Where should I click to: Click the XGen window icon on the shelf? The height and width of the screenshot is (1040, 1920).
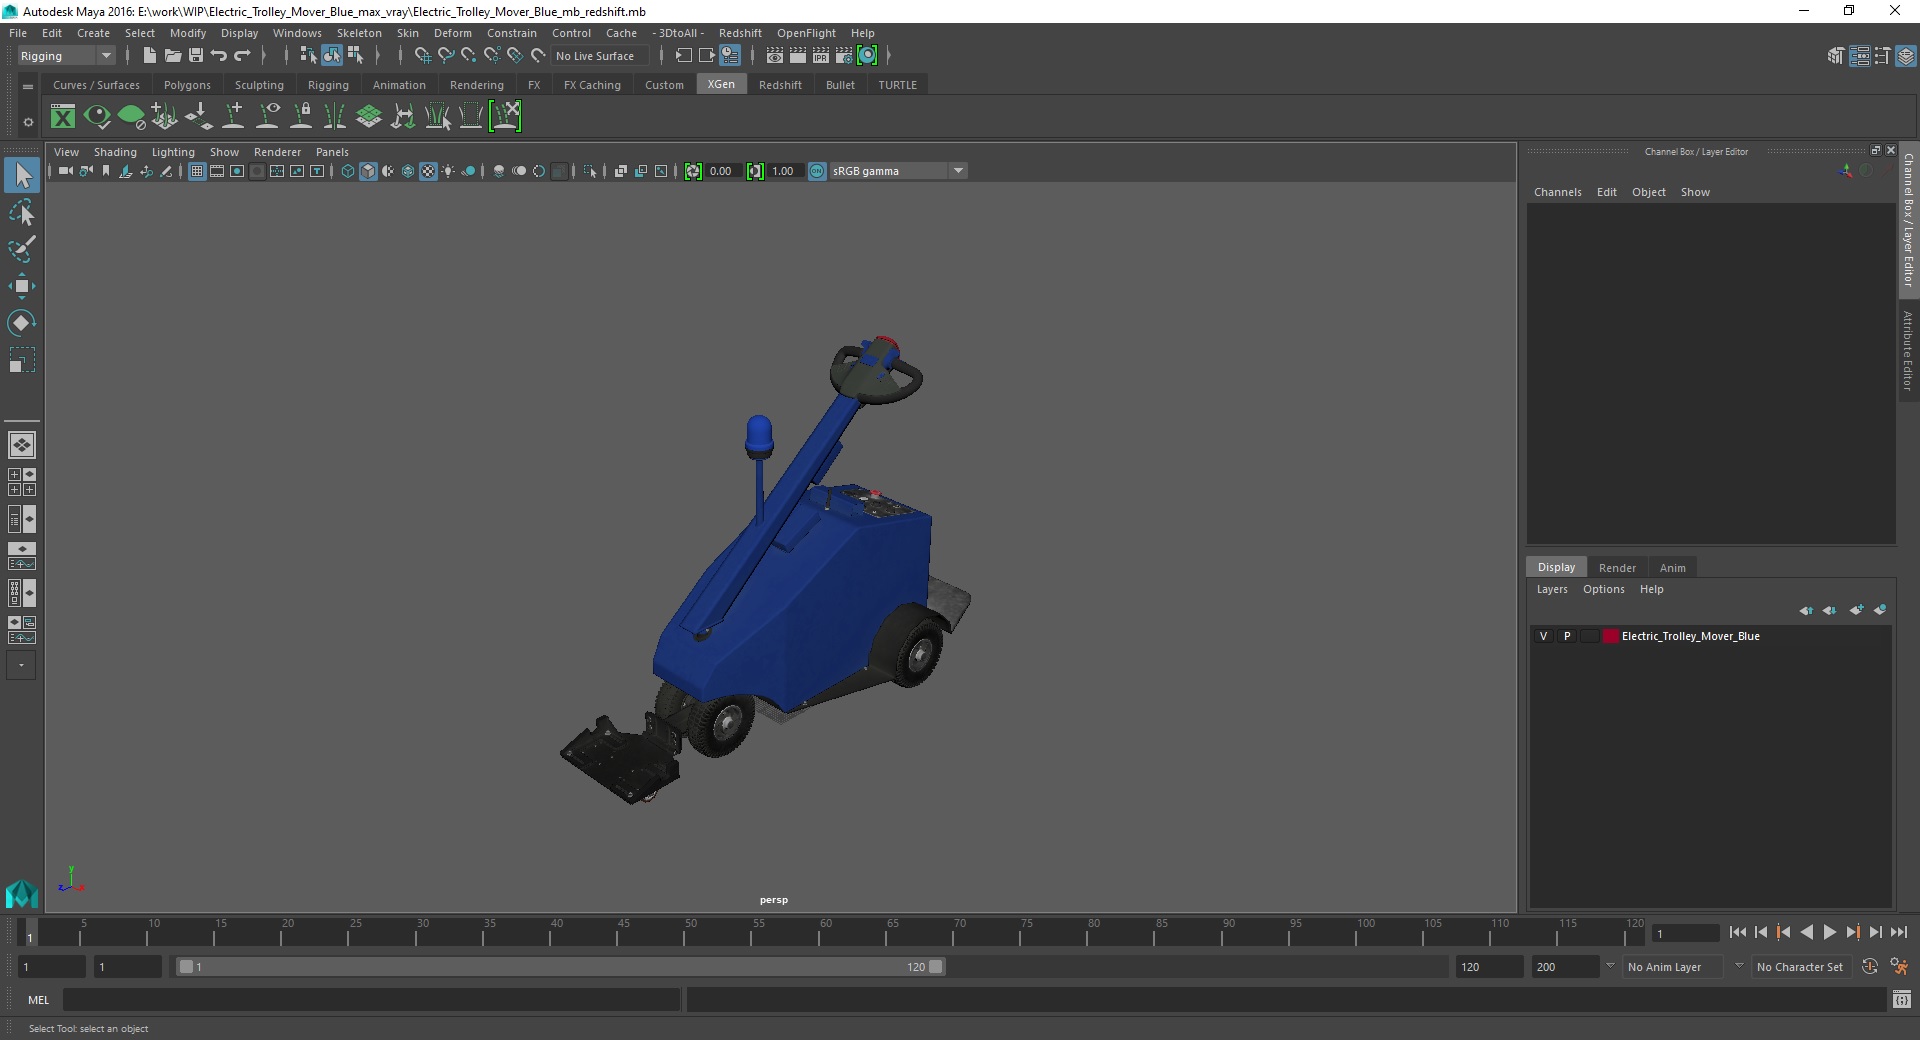63,117
